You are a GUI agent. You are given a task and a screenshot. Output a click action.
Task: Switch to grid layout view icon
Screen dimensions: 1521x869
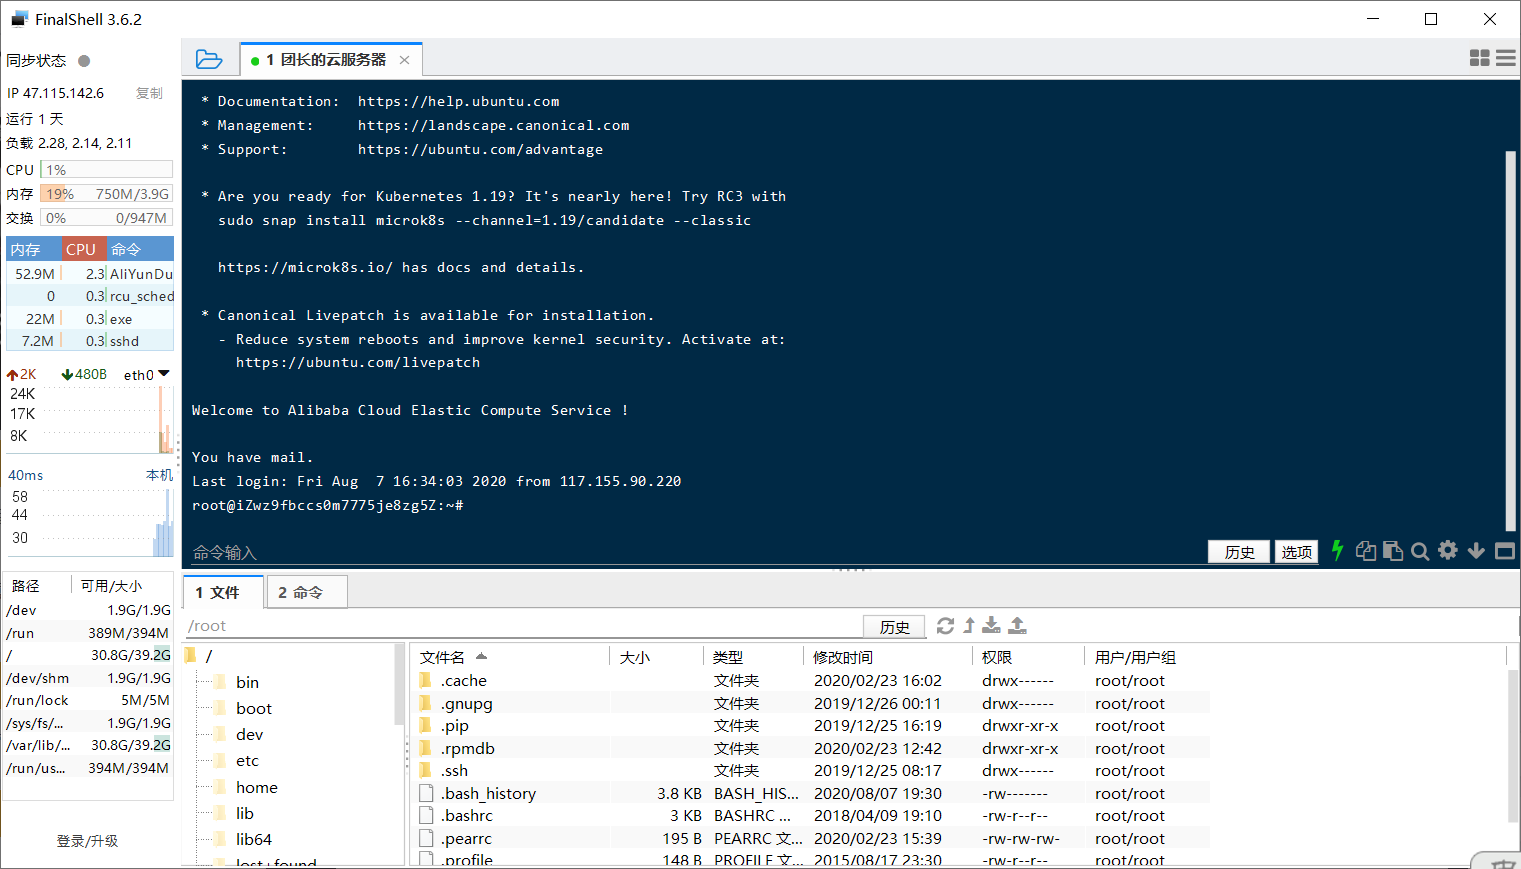coord(1480,58)
